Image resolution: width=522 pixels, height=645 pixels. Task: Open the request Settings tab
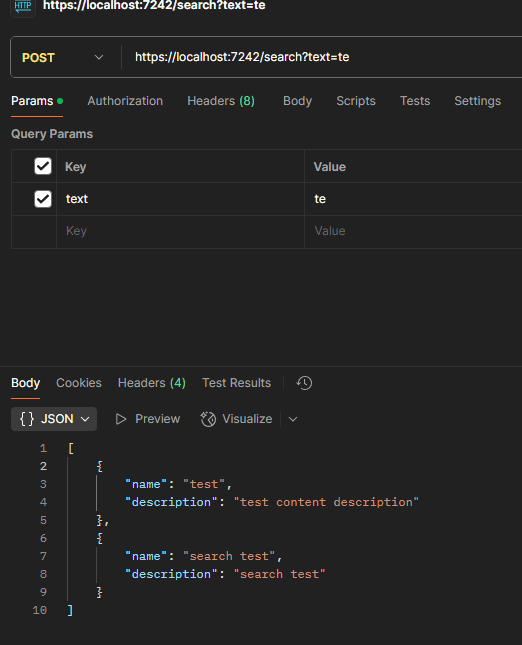pyautogui.click(x=478, y=101)
